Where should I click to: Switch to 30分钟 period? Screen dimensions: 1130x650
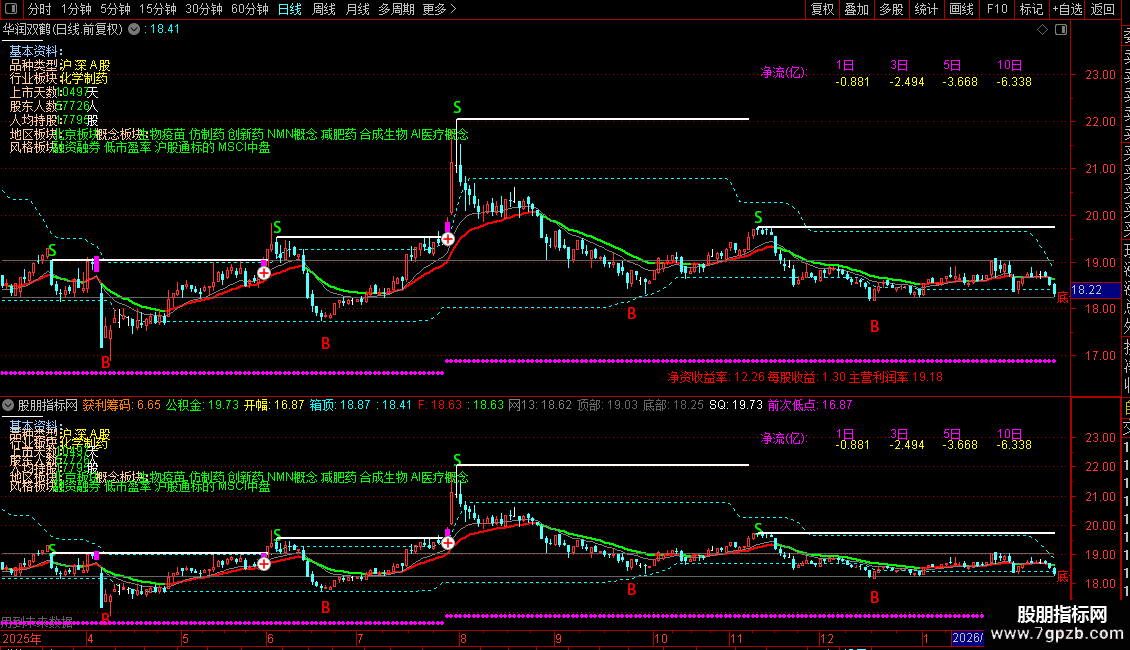click(204, 9)
